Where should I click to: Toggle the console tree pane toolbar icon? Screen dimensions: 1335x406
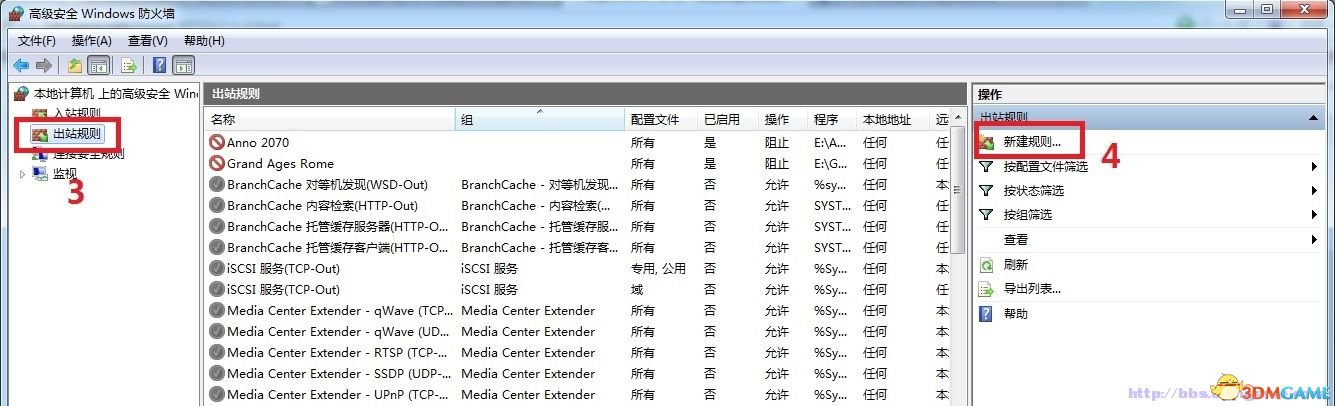point(98,65)
